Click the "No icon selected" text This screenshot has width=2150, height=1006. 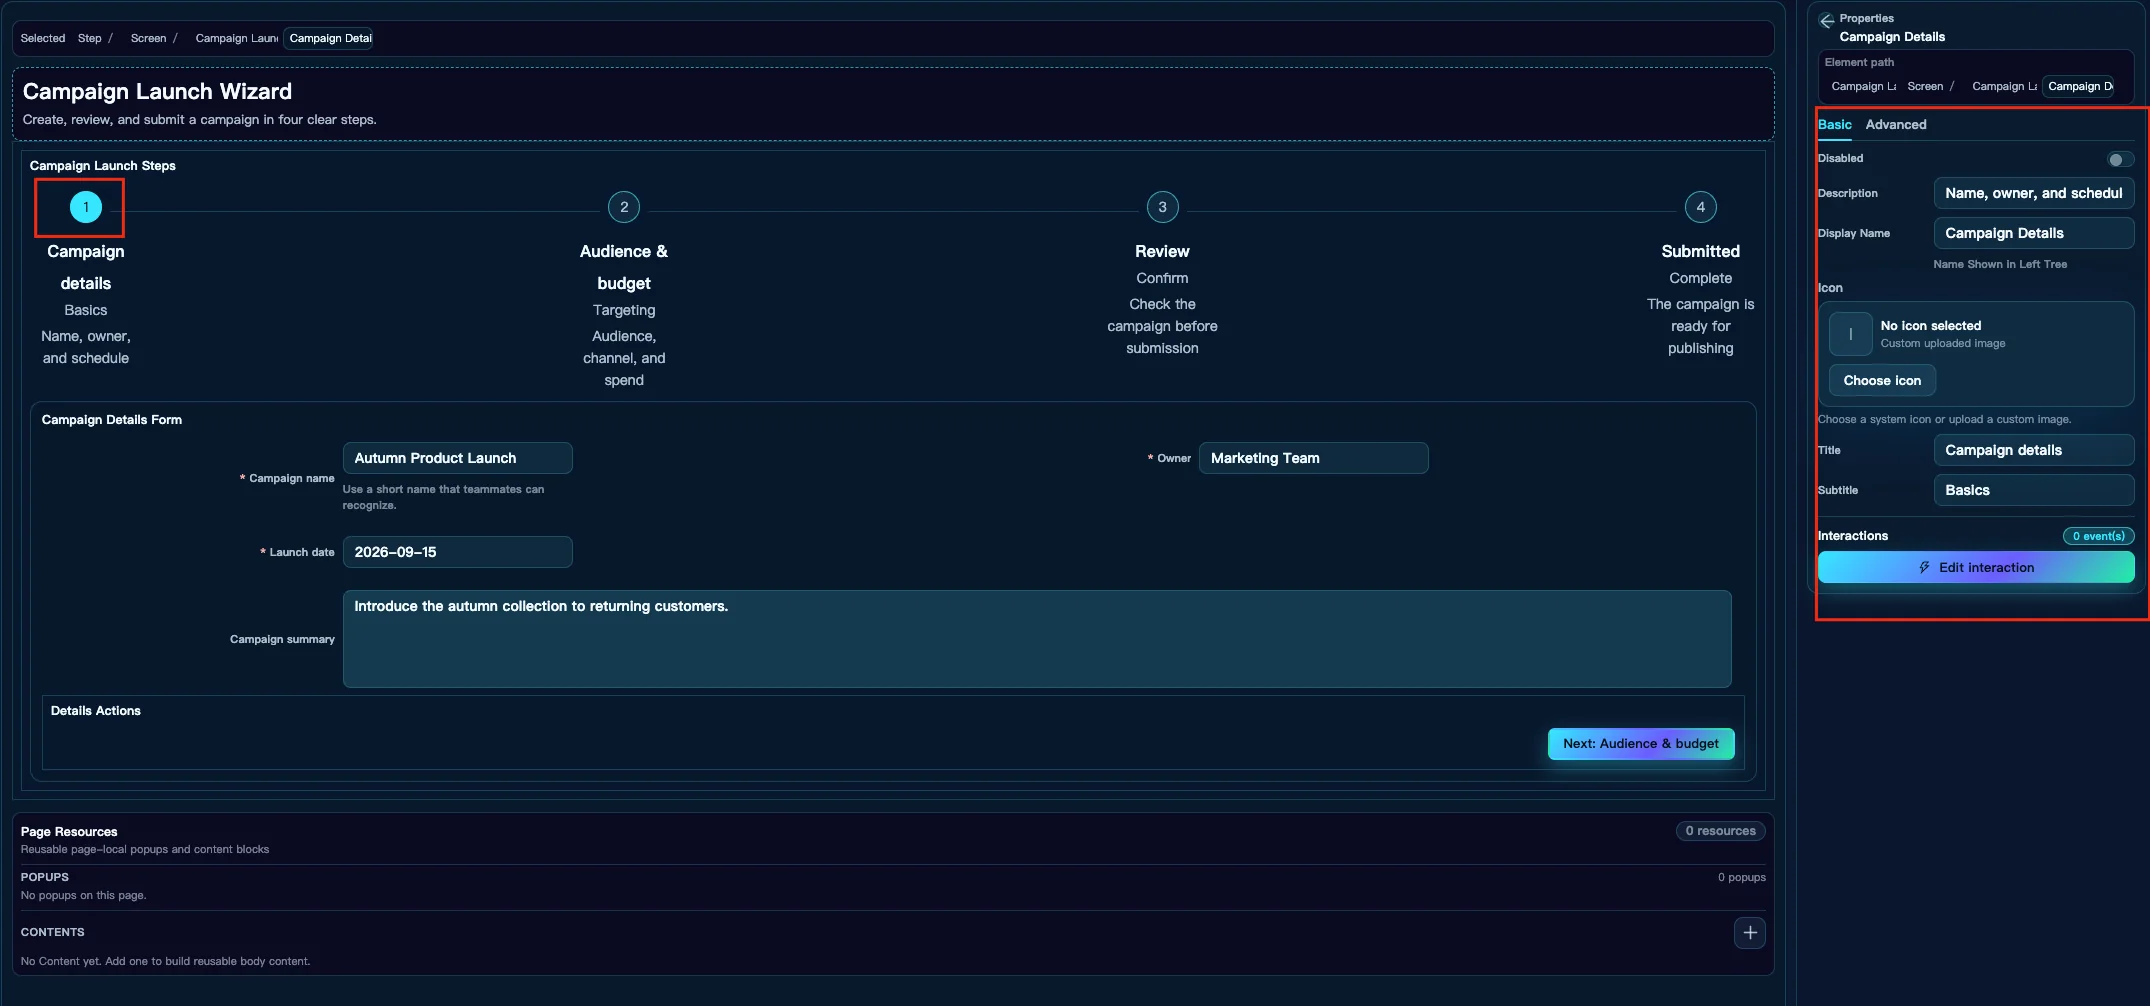(1930, 326)
